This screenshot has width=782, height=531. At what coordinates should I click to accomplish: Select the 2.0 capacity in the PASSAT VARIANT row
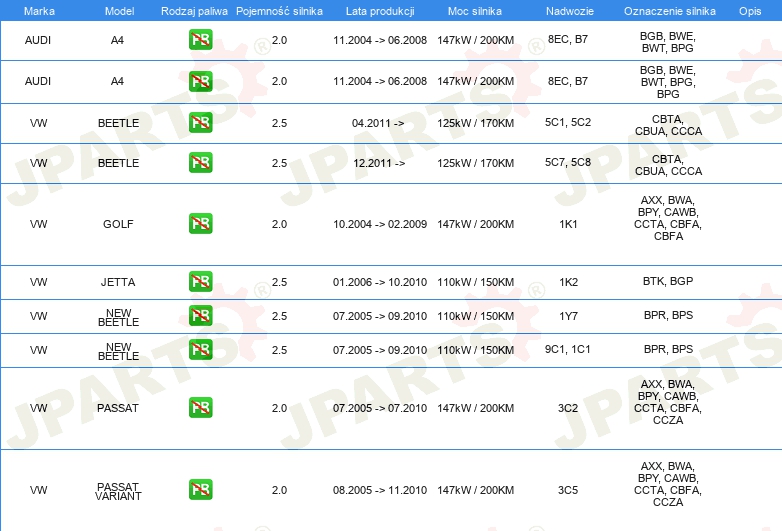point(279,490)
